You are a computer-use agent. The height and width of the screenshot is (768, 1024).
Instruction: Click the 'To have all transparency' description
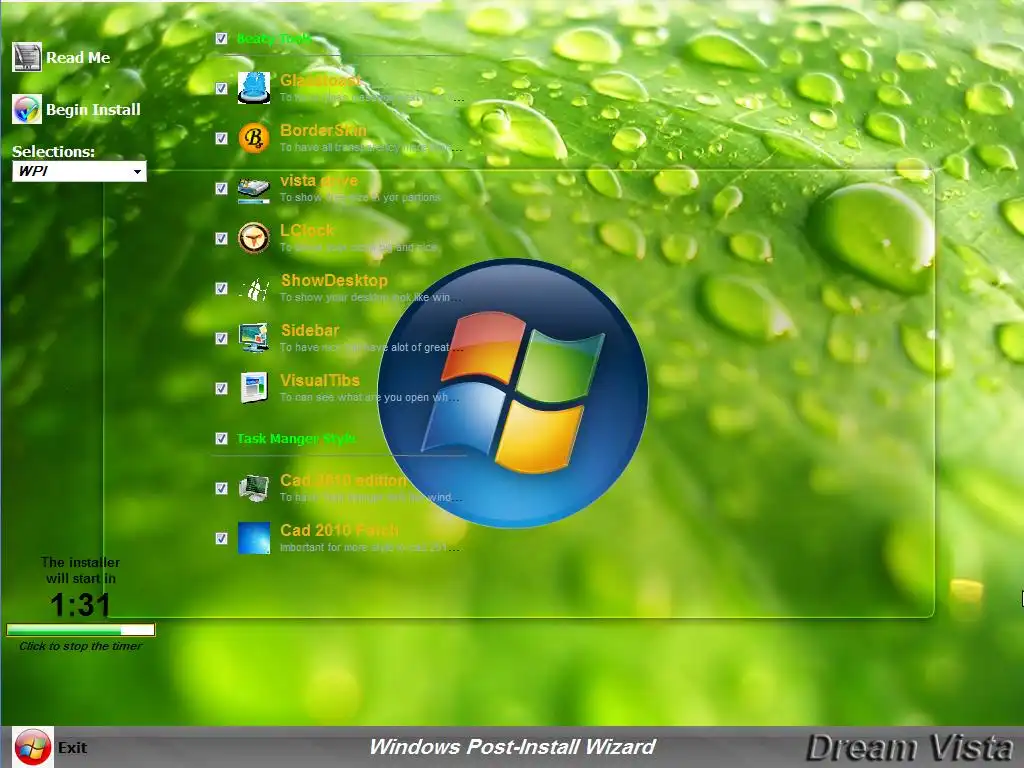click(371, 147)
